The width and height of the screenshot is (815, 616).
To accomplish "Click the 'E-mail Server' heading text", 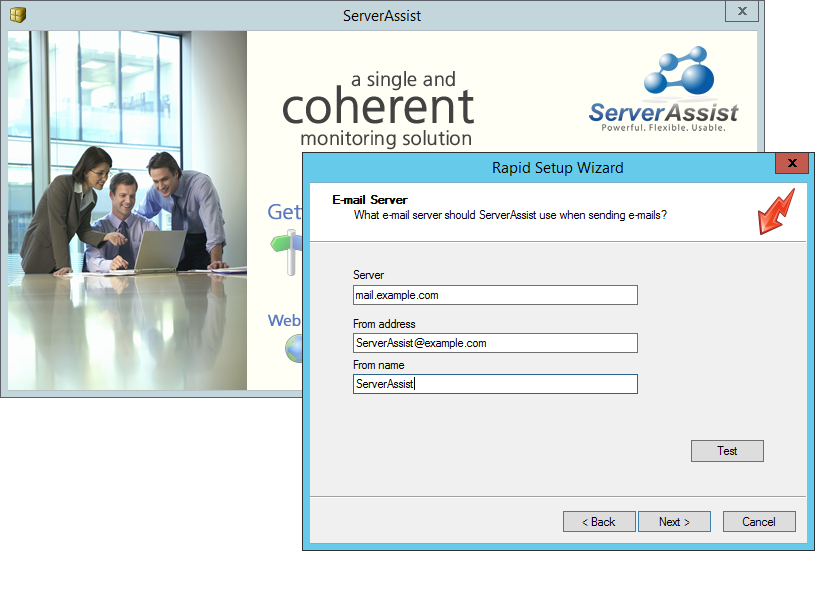I will coord(370,200).
